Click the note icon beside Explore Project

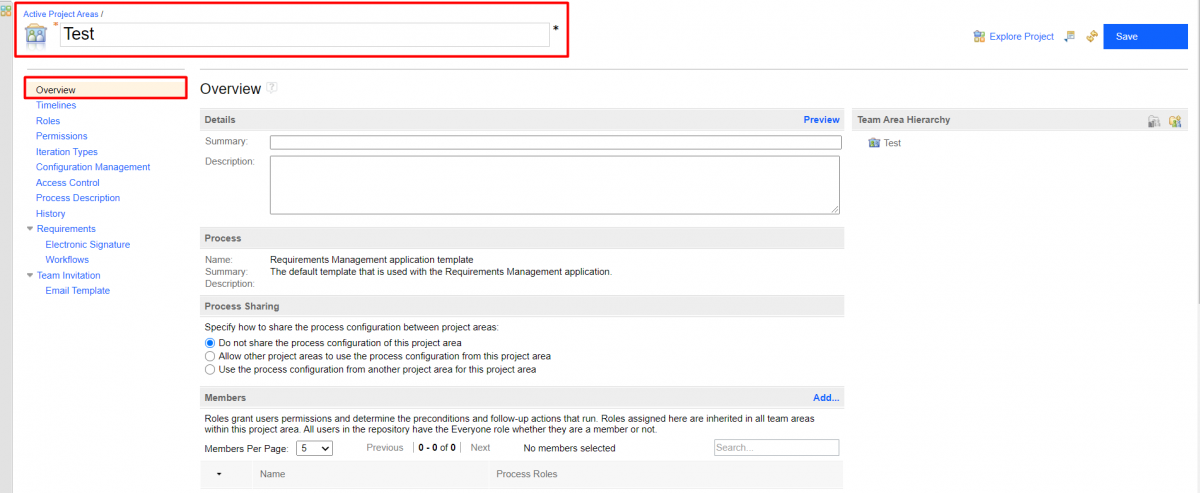(1069, 37)
